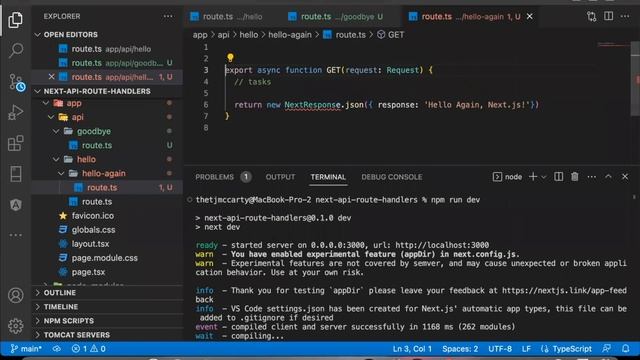Image resolution: width=640 pixels, height=360 pixels.
Task: Open layout.tsx in file tree
Action: point(107,244)
